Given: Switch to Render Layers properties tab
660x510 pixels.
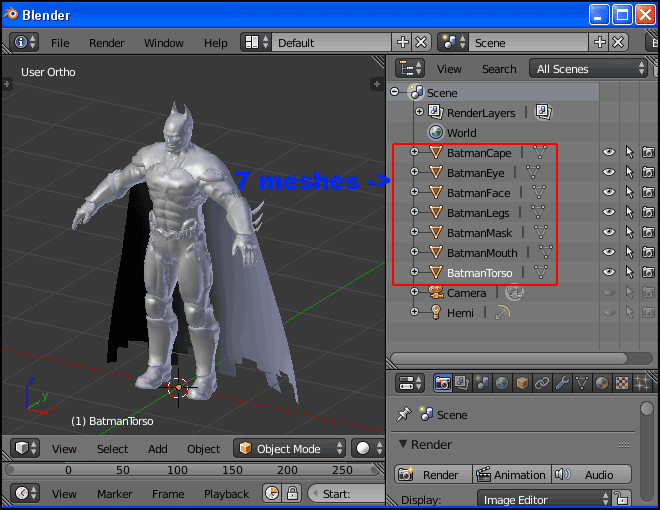Looking at the screenshot, I should [x=462, y=383].
